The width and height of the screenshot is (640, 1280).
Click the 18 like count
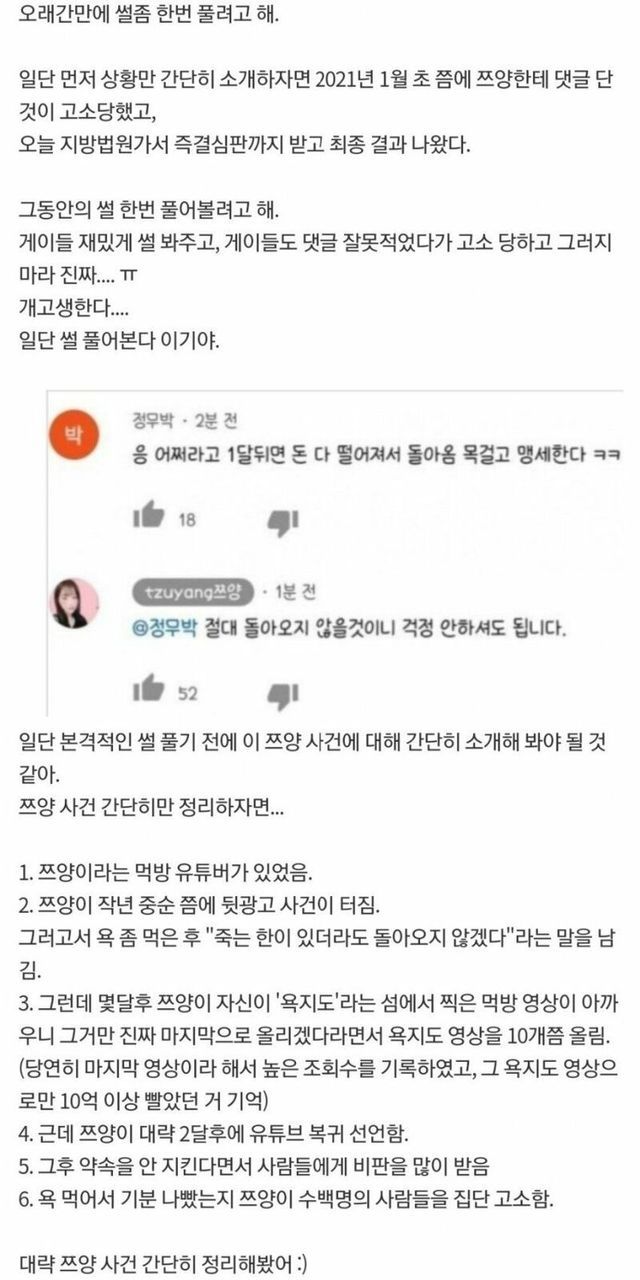(186, 520)
